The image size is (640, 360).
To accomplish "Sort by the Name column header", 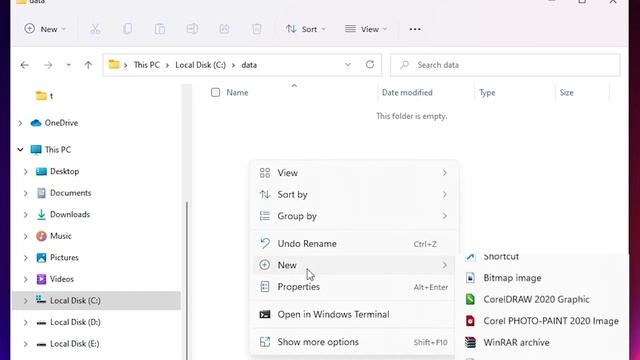I will 237,93.
